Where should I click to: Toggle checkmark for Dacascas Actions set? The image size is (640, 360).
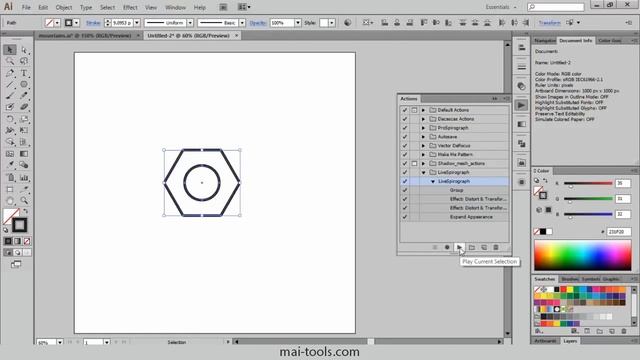point(404,119)
